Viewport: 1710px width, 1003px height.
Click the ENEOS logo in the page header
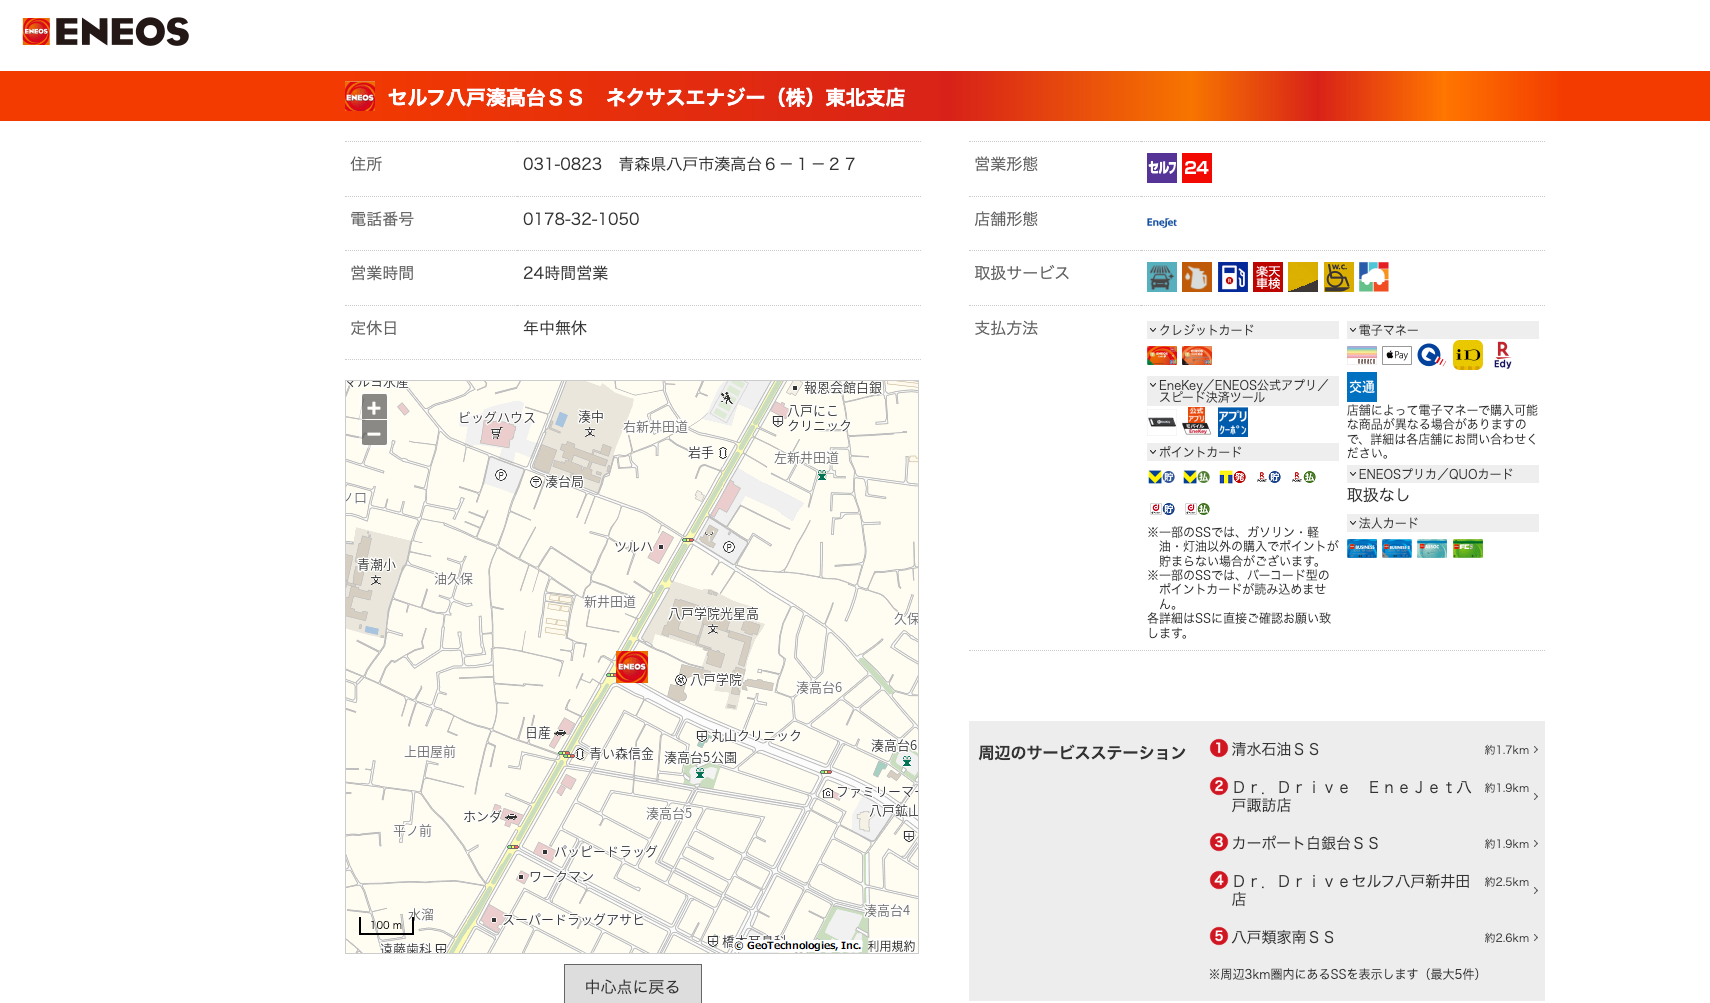click(106, 32)
